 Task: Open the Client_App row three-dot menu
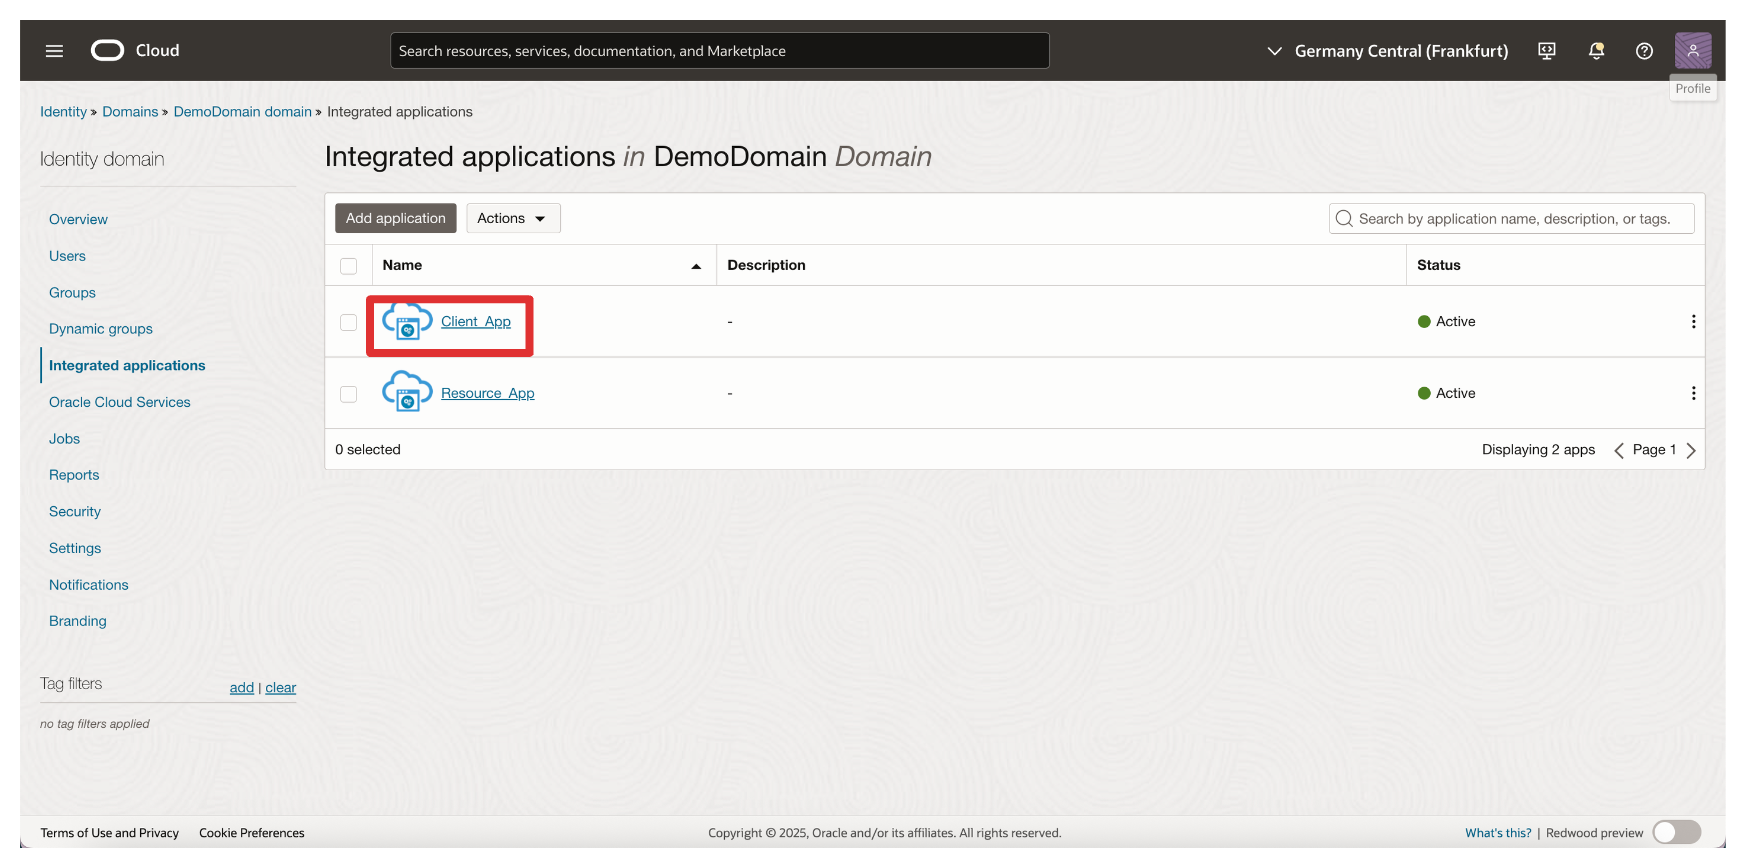point(1692,322)
